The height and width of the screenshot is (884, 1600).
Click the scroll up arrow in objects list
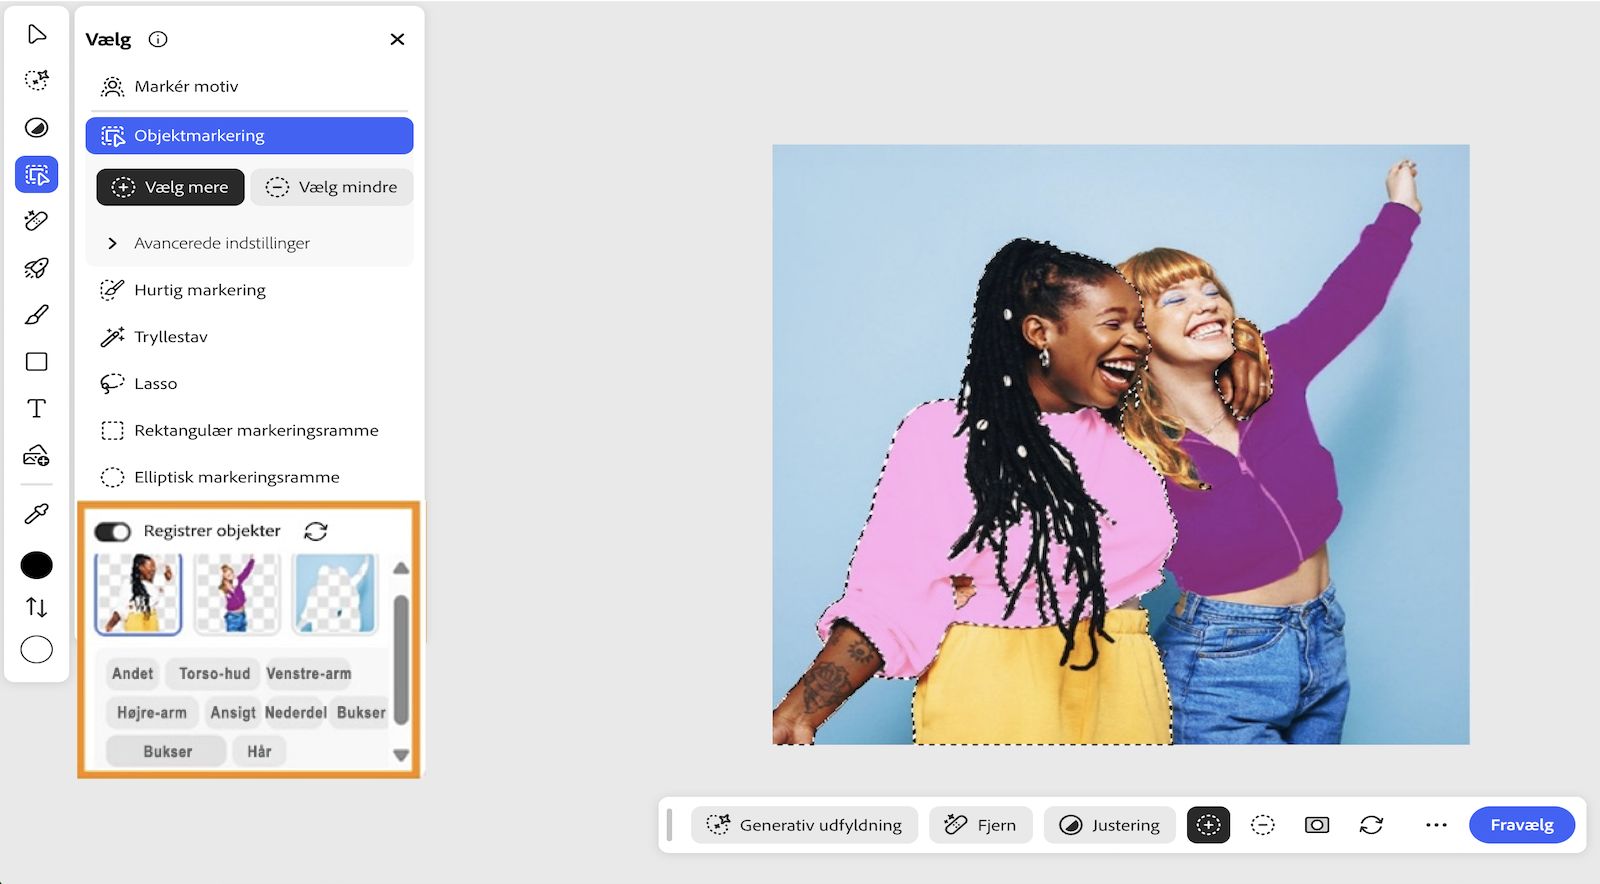[401, 568]
